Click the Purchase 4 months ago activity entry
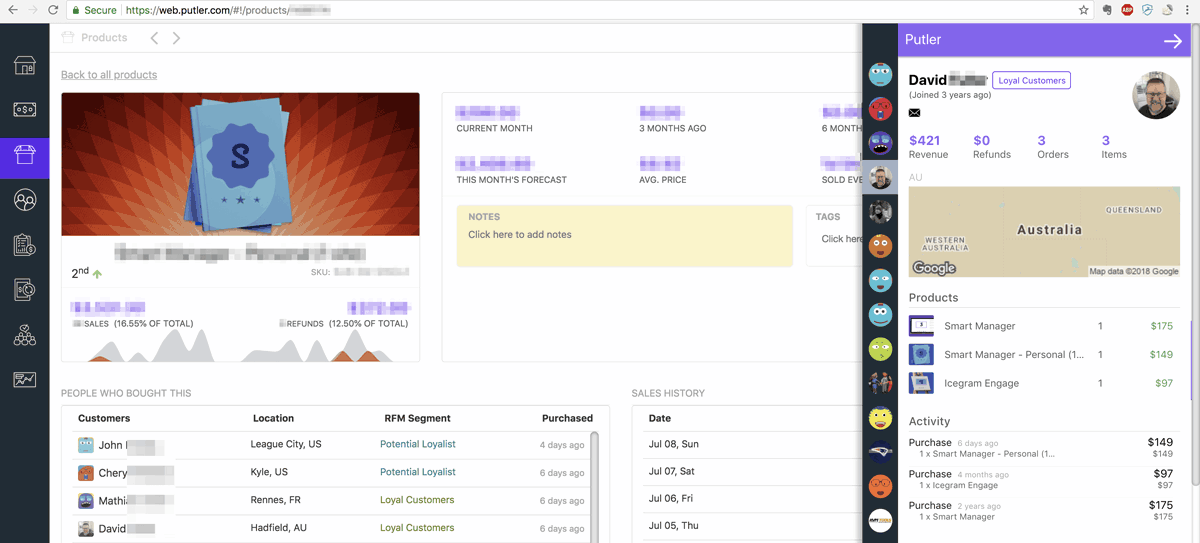Image resolution: width=1200 pixels, height=543 pixels. 1041,479
